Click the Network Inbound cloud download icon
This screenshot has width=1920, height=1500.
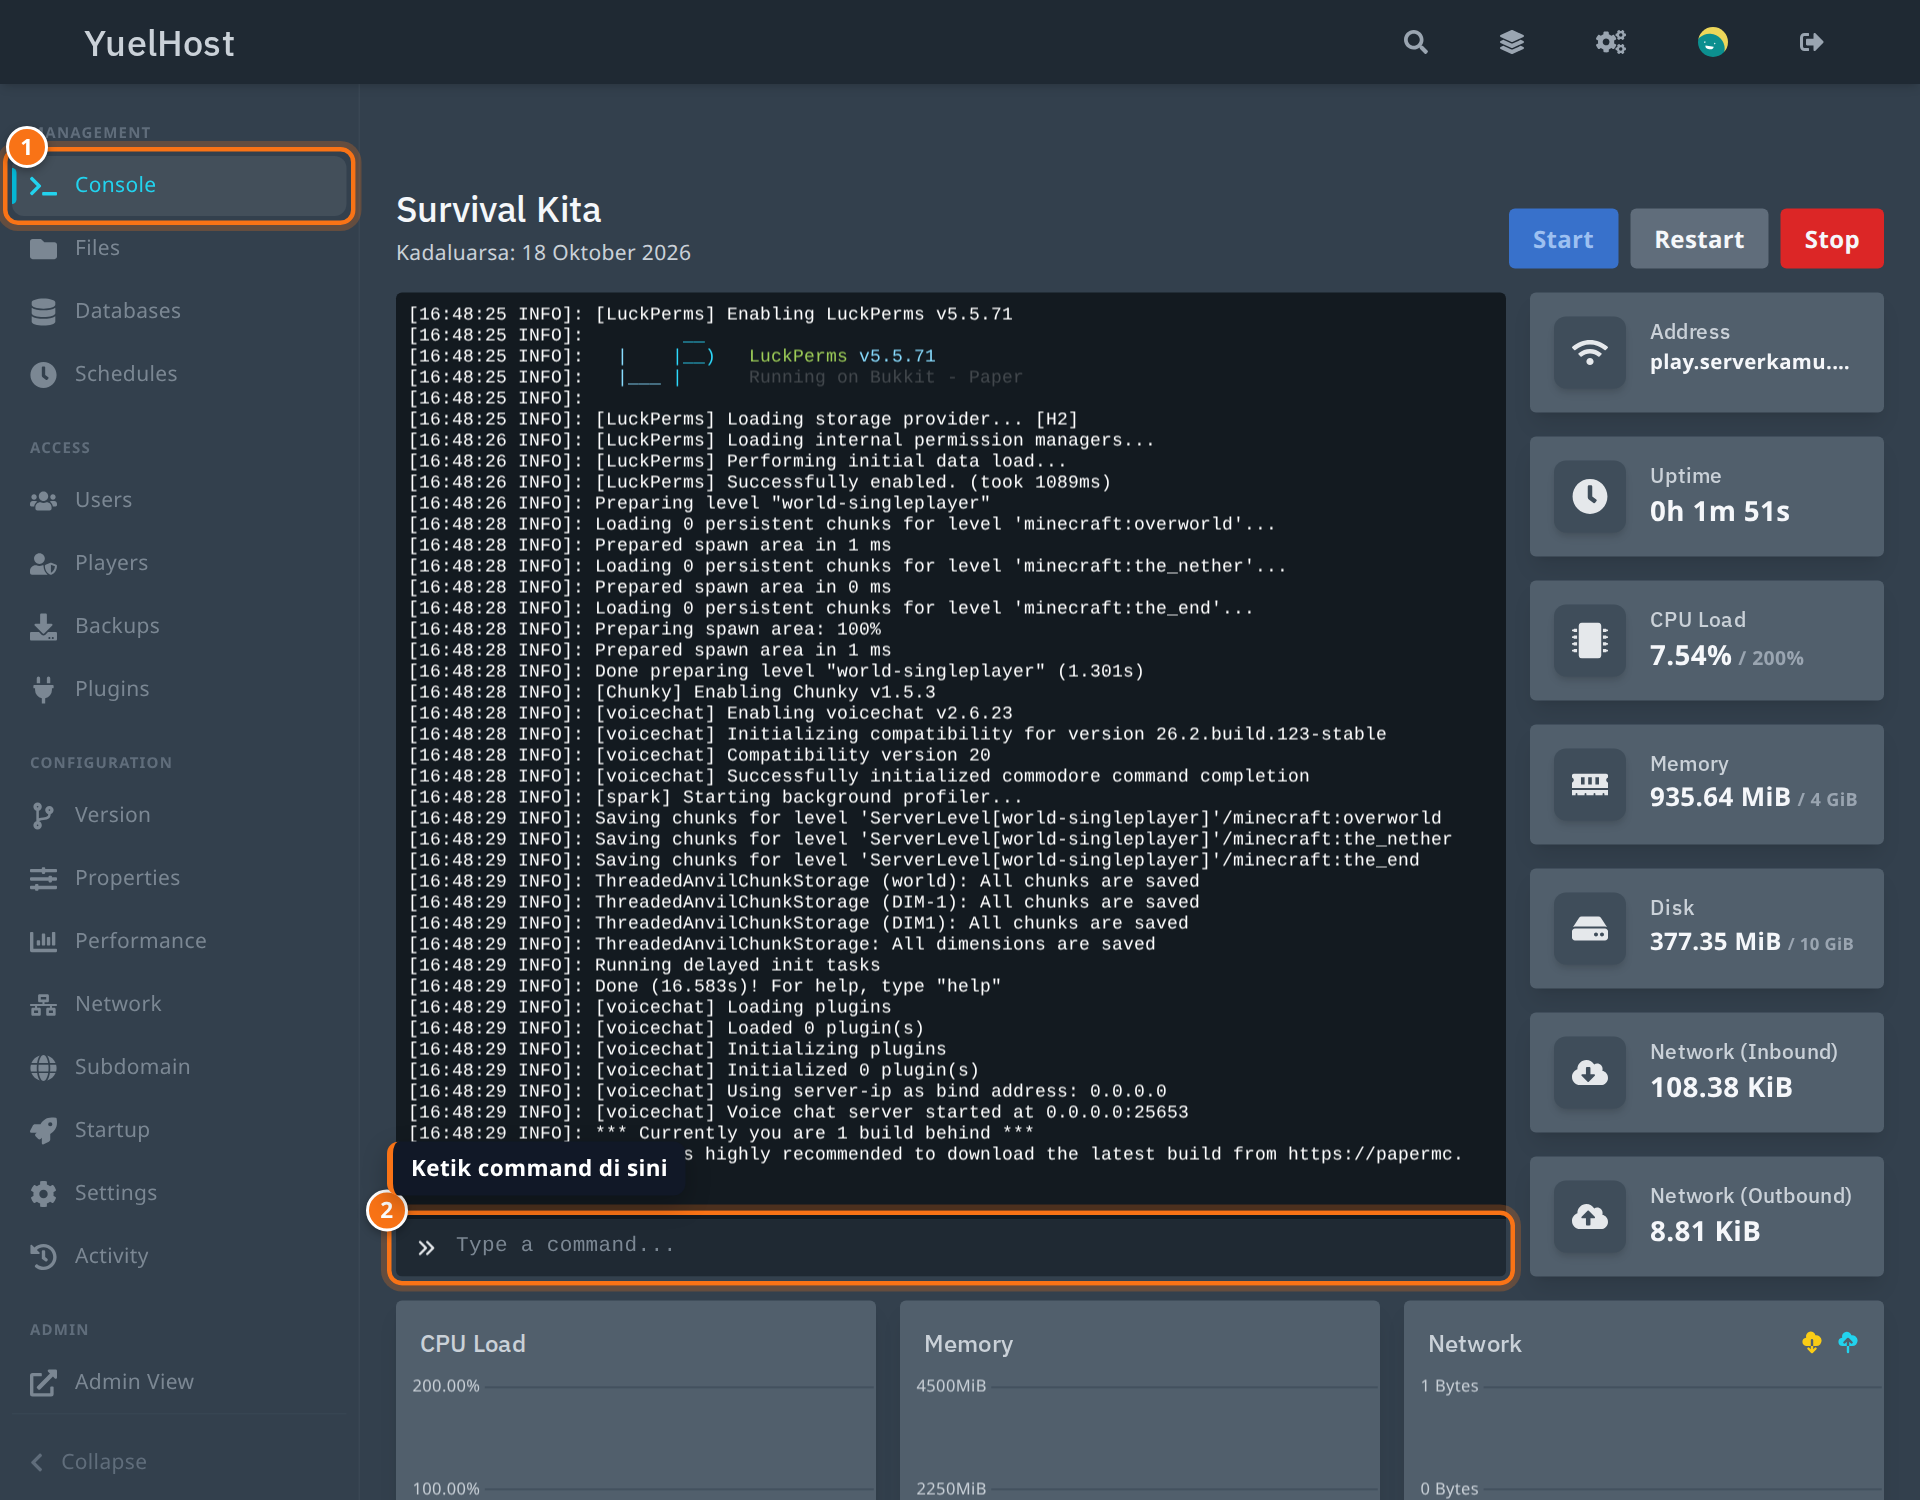point(1589,1072)
